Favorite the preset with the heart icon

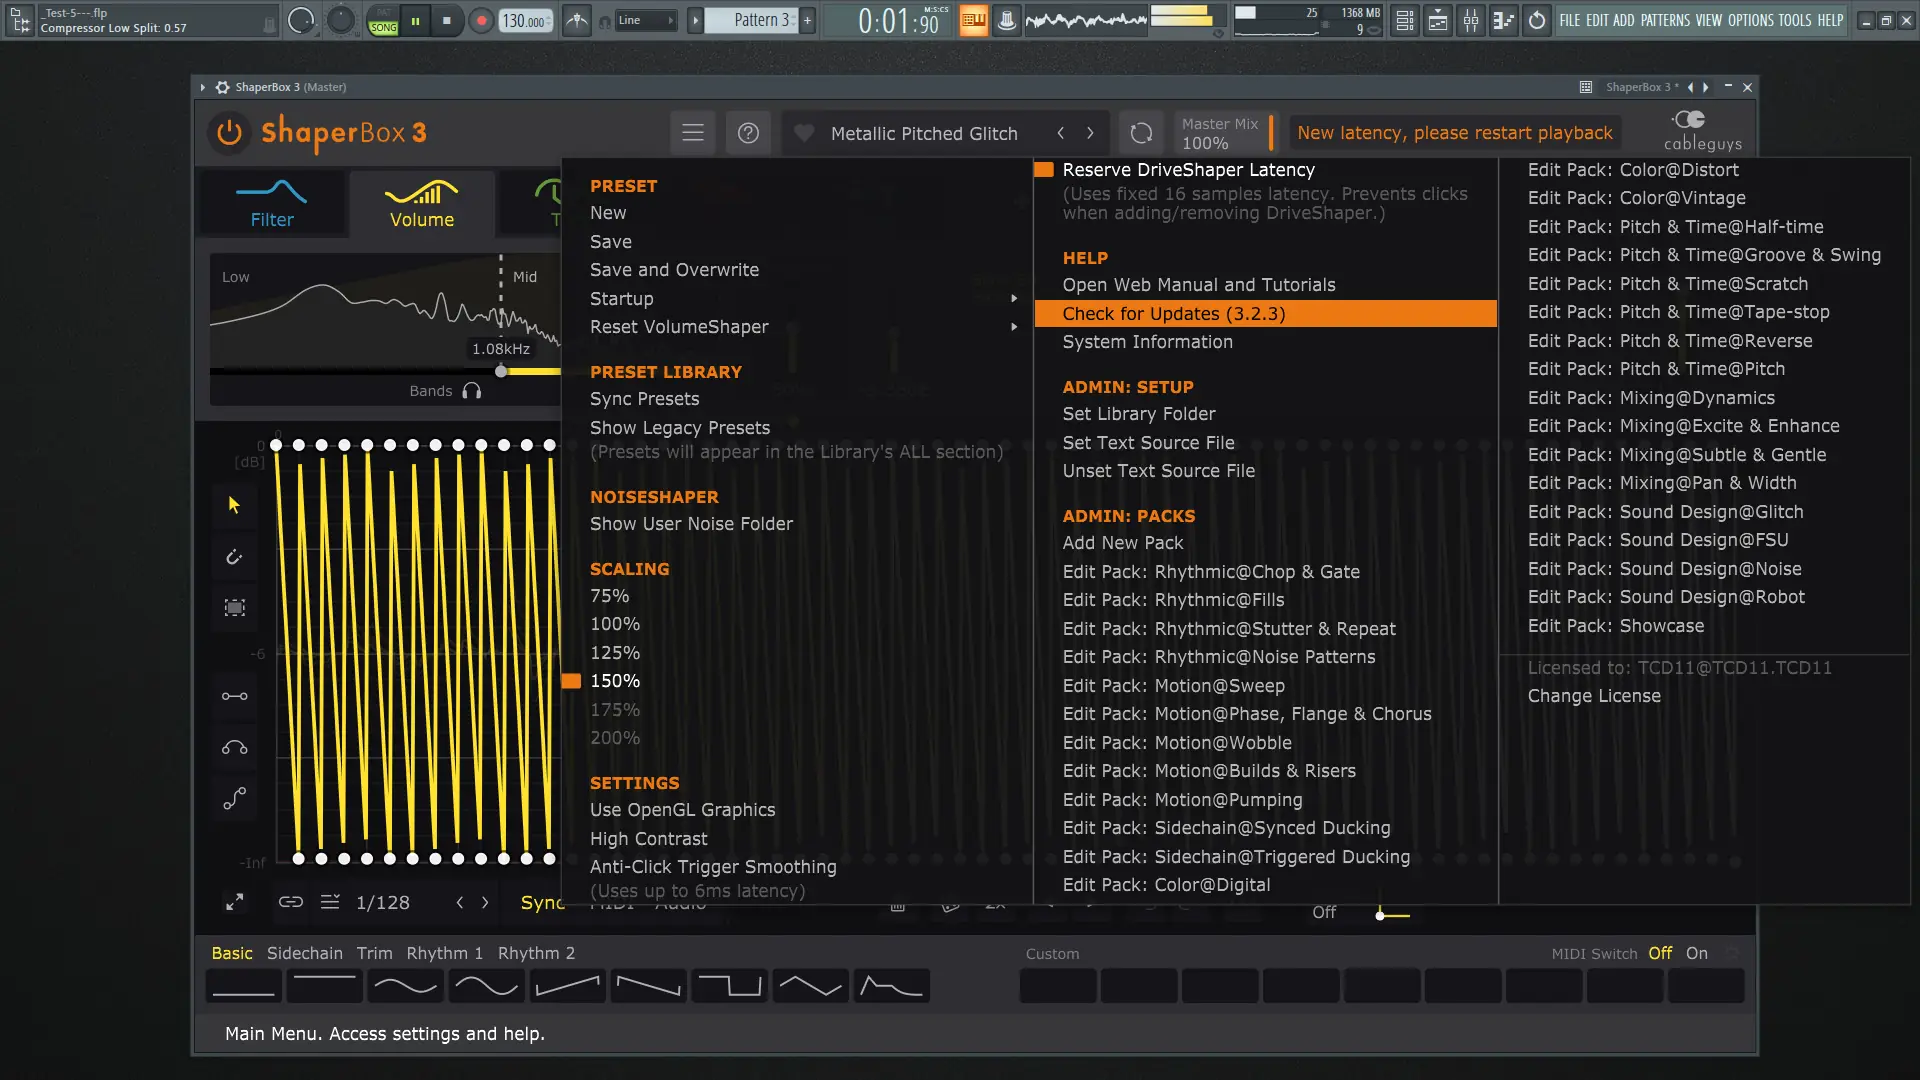point(803,133)
